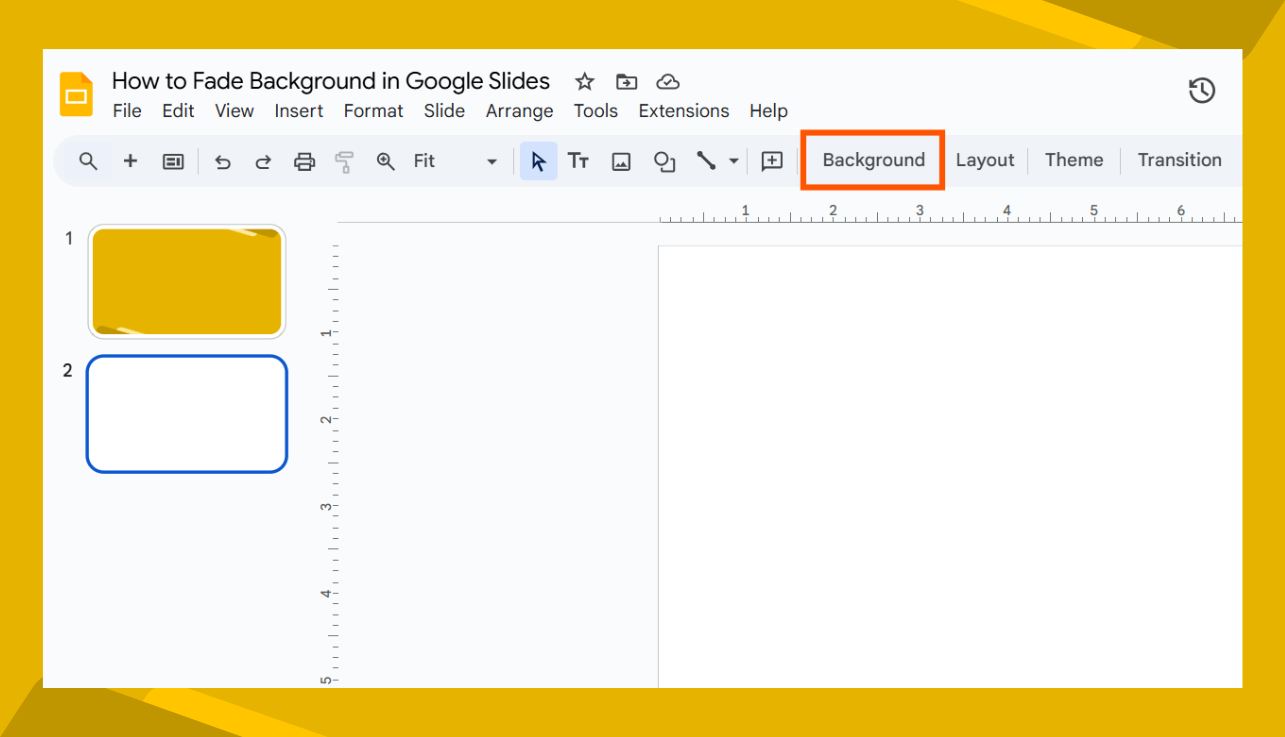Add a comment
This screenshot has height=737, width=1285.
(x=771, y=160)
